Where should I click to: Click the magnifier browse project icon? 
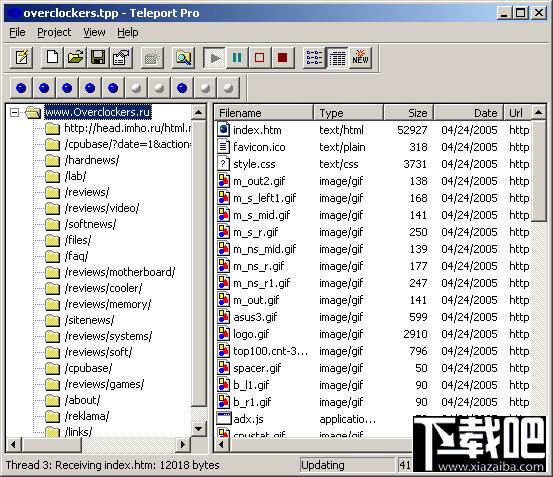click(x=183, y=57)
